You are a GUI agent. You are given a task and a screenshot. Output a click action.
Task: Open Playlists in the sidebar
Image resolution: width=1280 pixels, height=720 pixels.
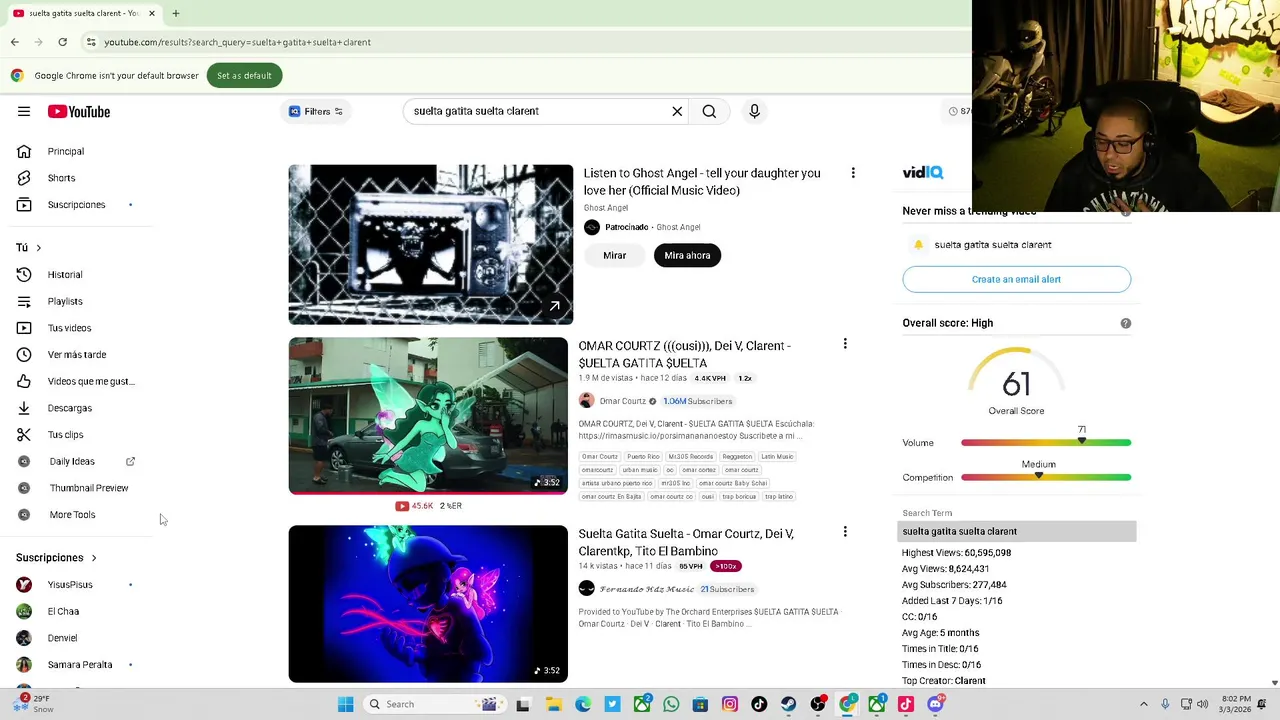(65, 301)
